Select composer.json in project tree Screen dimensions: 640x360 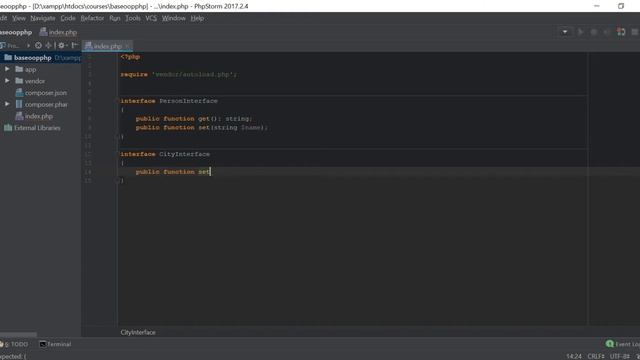point(46,93)
